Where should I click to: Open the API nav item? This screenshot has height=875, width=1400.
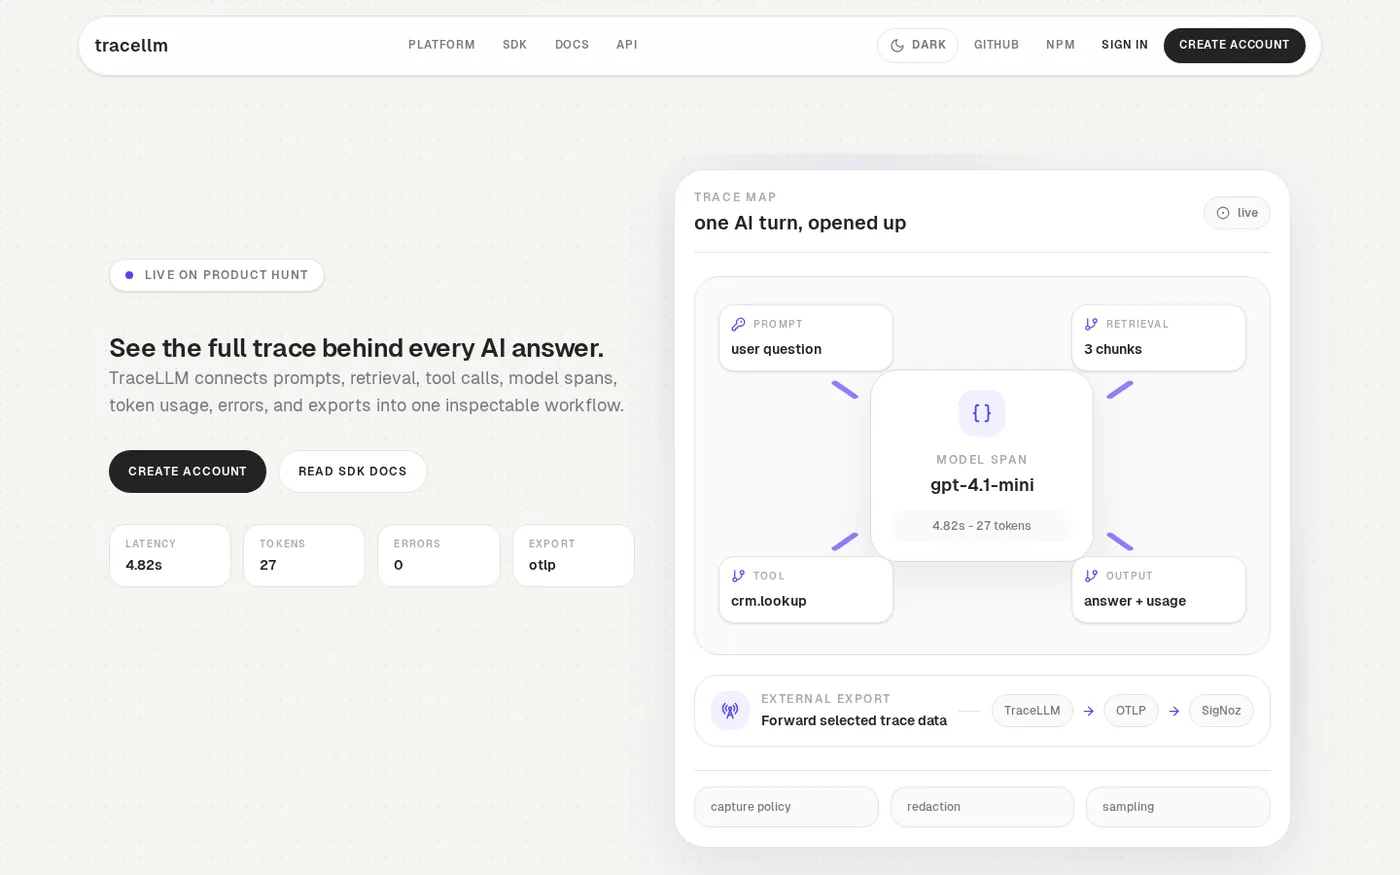pyautogui.click(x=626, y=45)
